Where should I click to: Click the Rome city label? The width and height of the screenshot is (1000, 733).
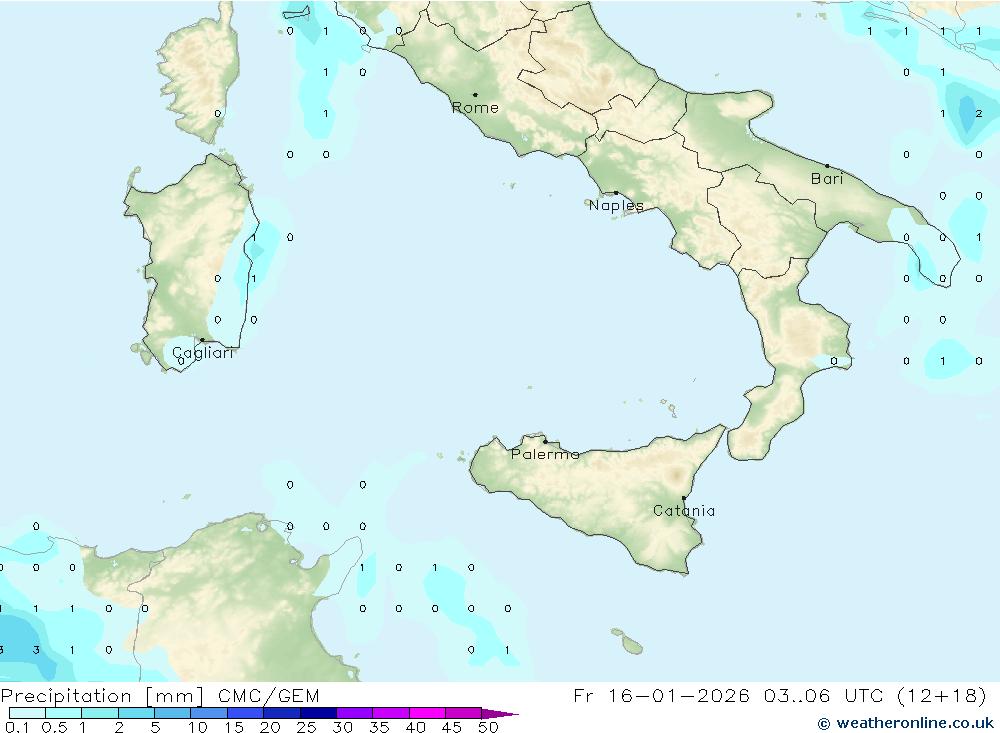(475, 108)
